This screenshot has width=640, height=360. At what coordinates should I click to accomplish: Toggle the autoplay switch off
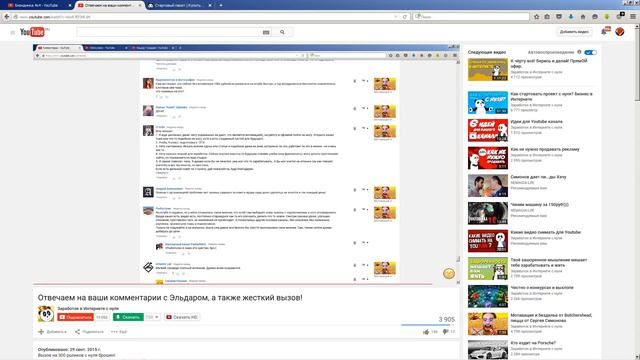click(590, 52)
